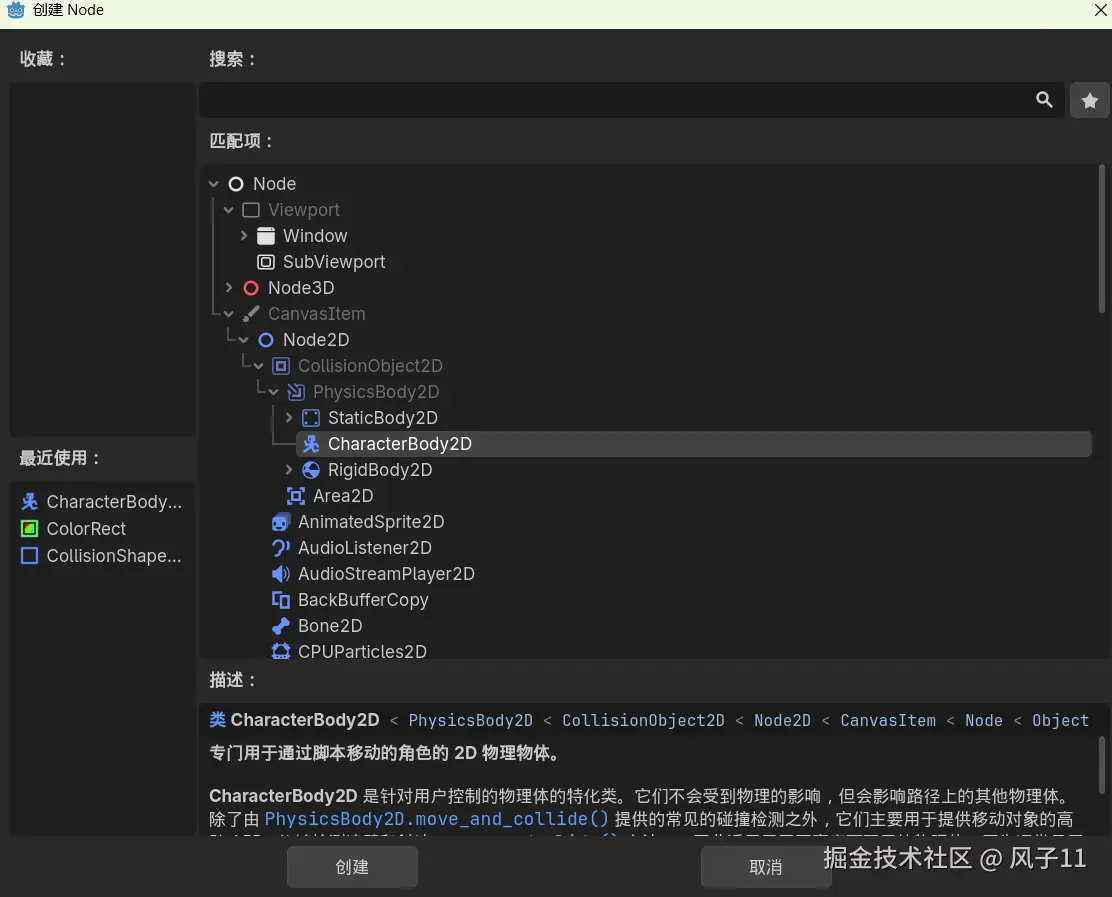Open the Object class link

coord(1060,720)
